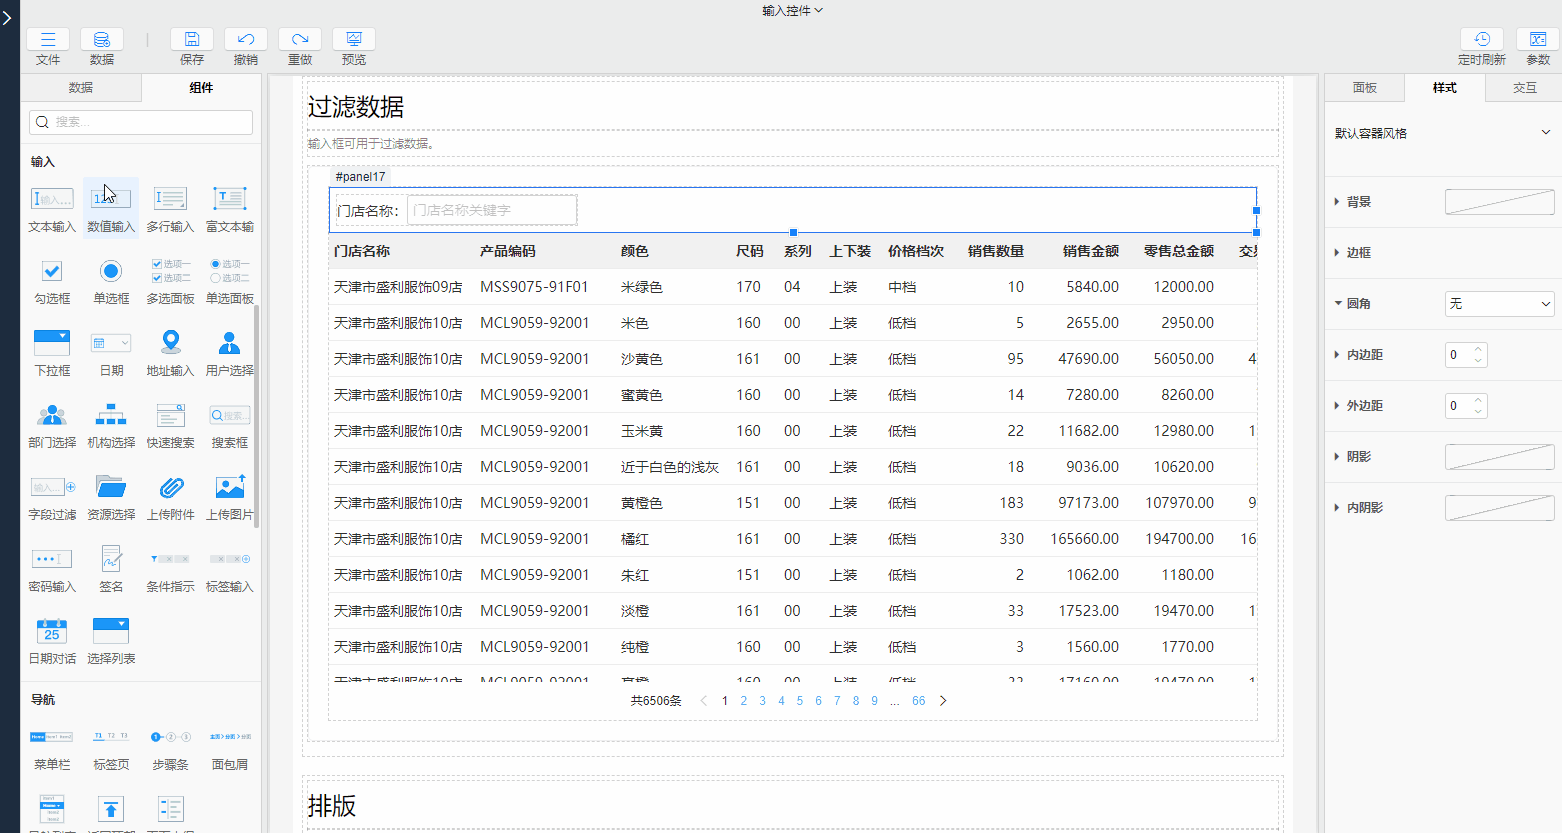Image resolution: width=1562 pixels, height=833 pixels.
Task: Expand the border (边框) style section
Action: point(1358,253)
